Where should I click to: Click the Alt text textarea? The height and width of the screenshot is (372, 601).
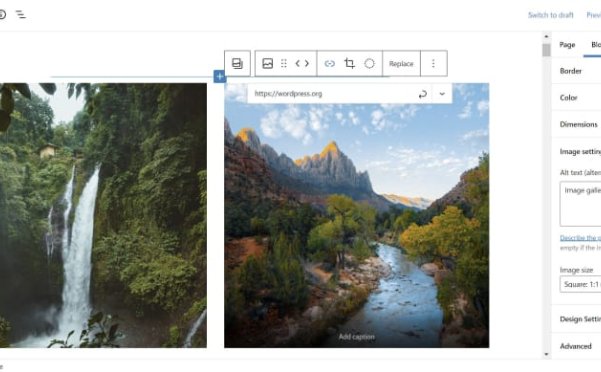580,204
